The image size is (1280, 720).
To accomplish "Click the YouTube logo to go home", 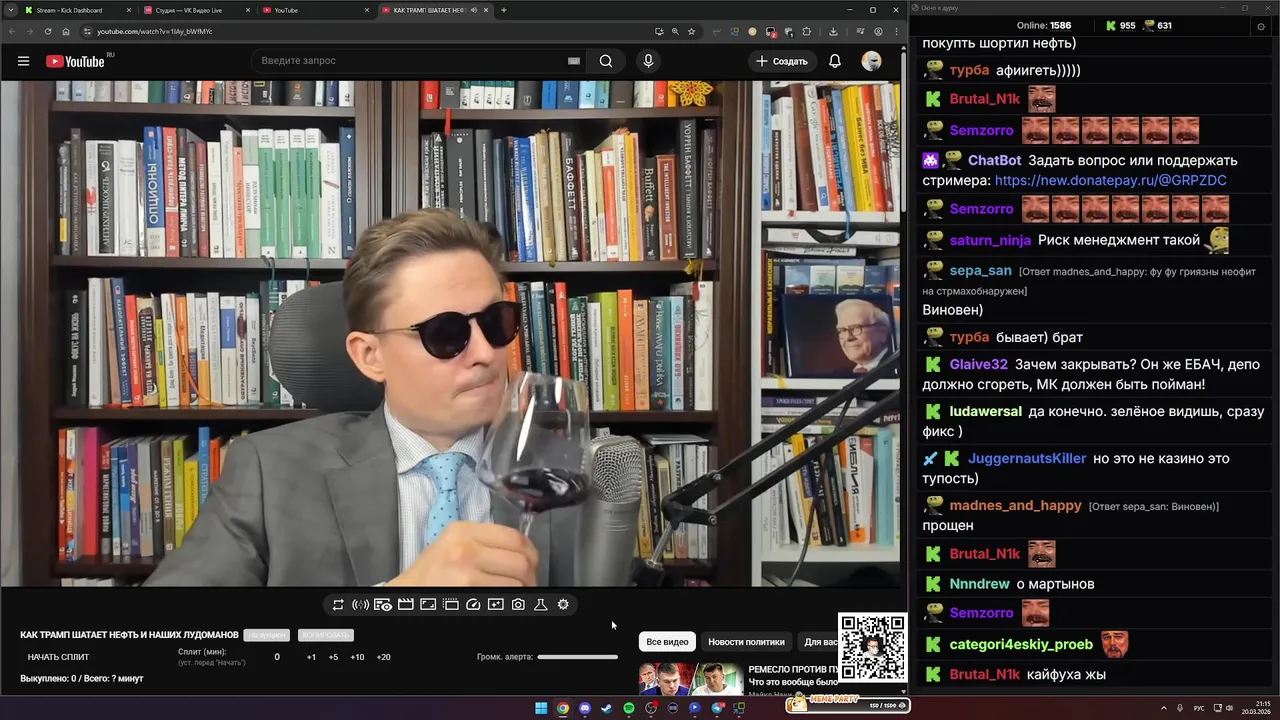I will [x=75, y=61].
